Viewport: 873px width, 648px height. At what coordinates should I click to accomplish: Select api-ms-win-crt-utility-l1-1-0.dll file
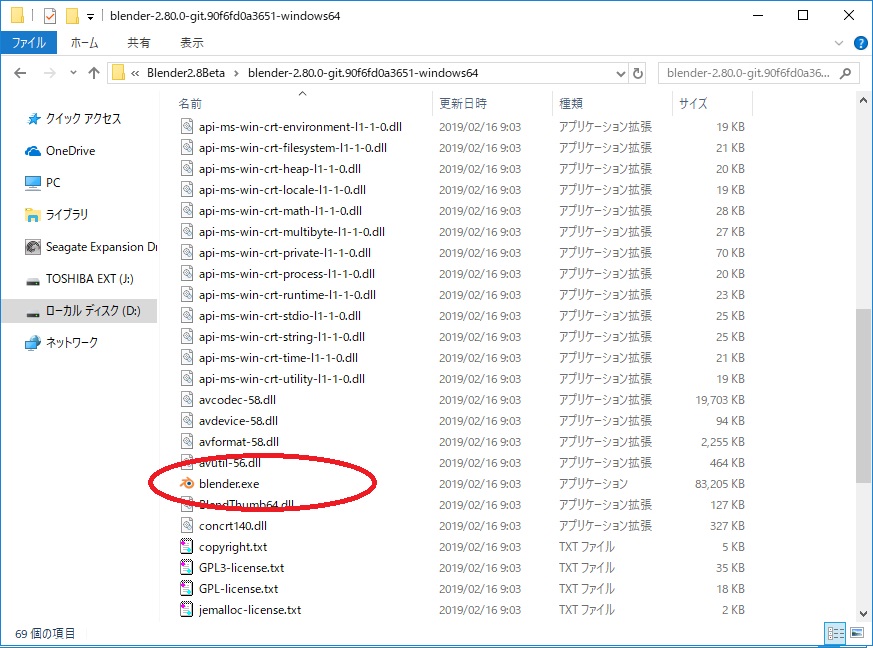282,379
